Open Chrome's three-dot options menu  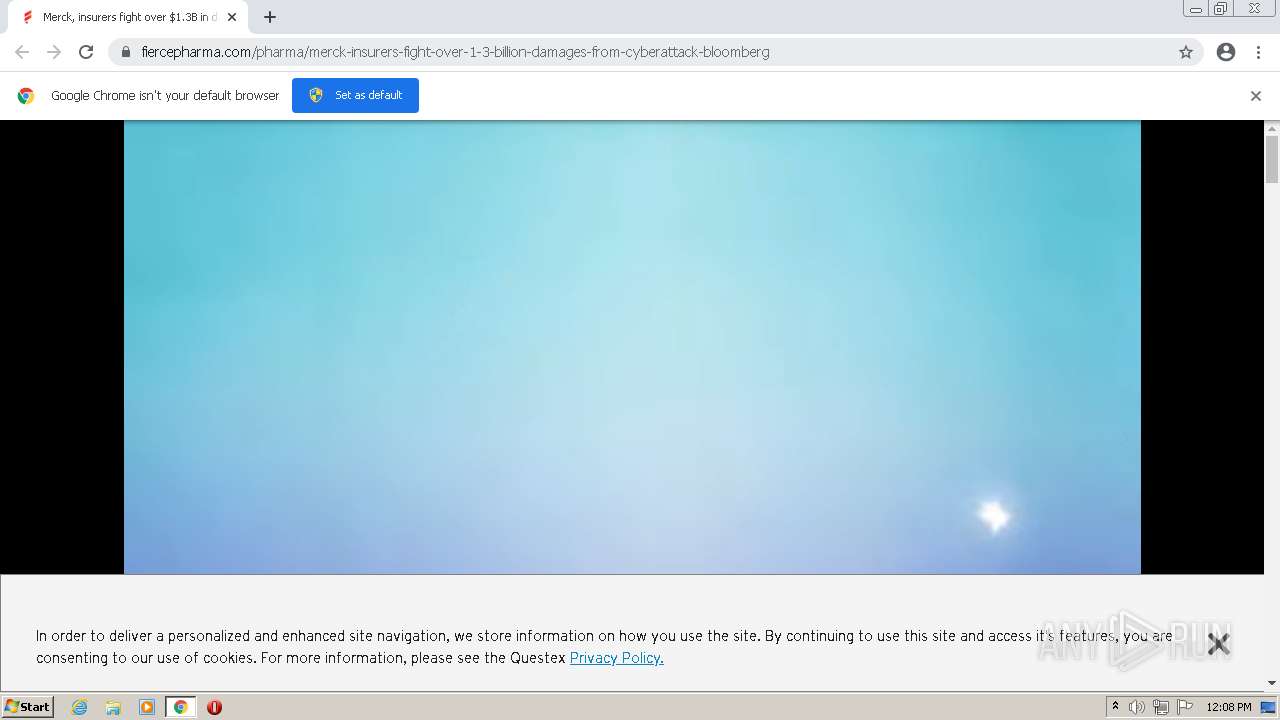pyautogui.click(x=1258, y=52)
